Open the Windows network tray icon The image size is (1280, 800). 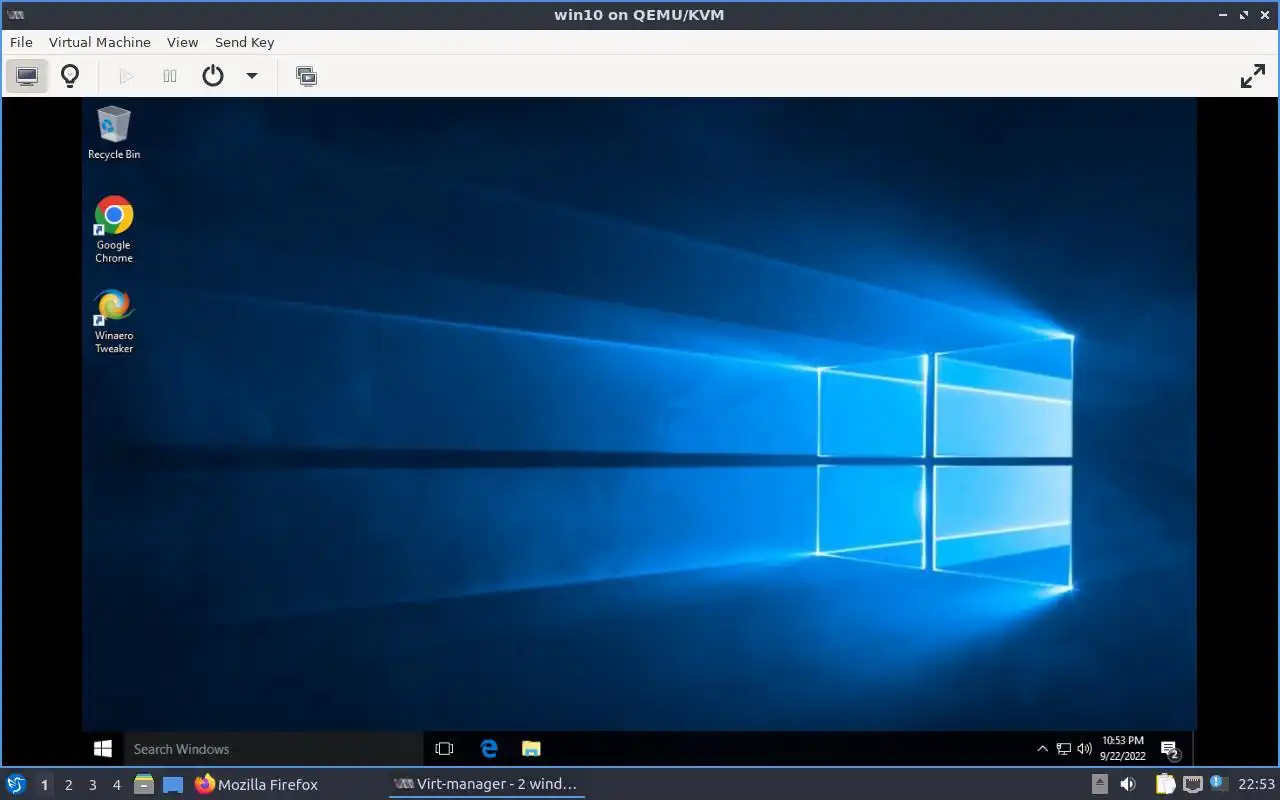click(x=1064, y=748)
